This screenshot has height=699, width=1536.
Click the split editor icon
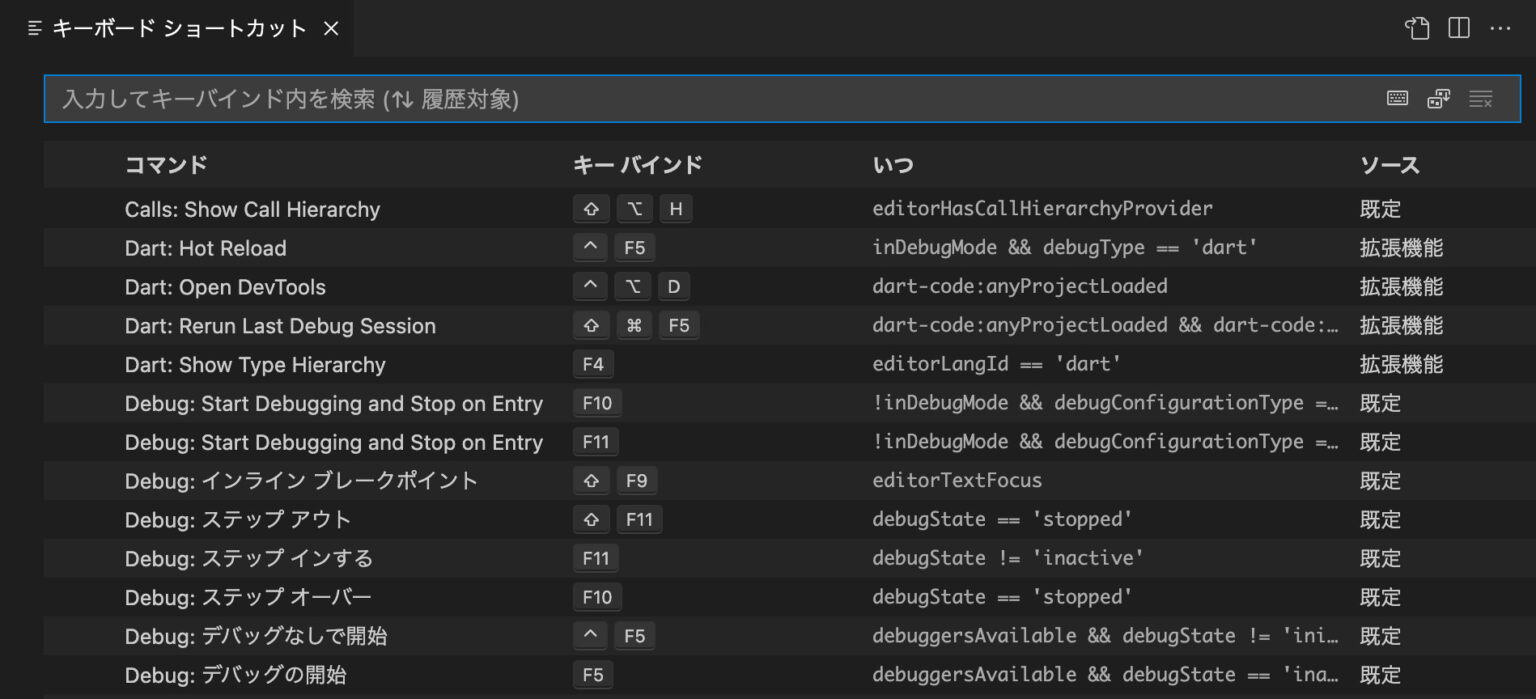1458,28
